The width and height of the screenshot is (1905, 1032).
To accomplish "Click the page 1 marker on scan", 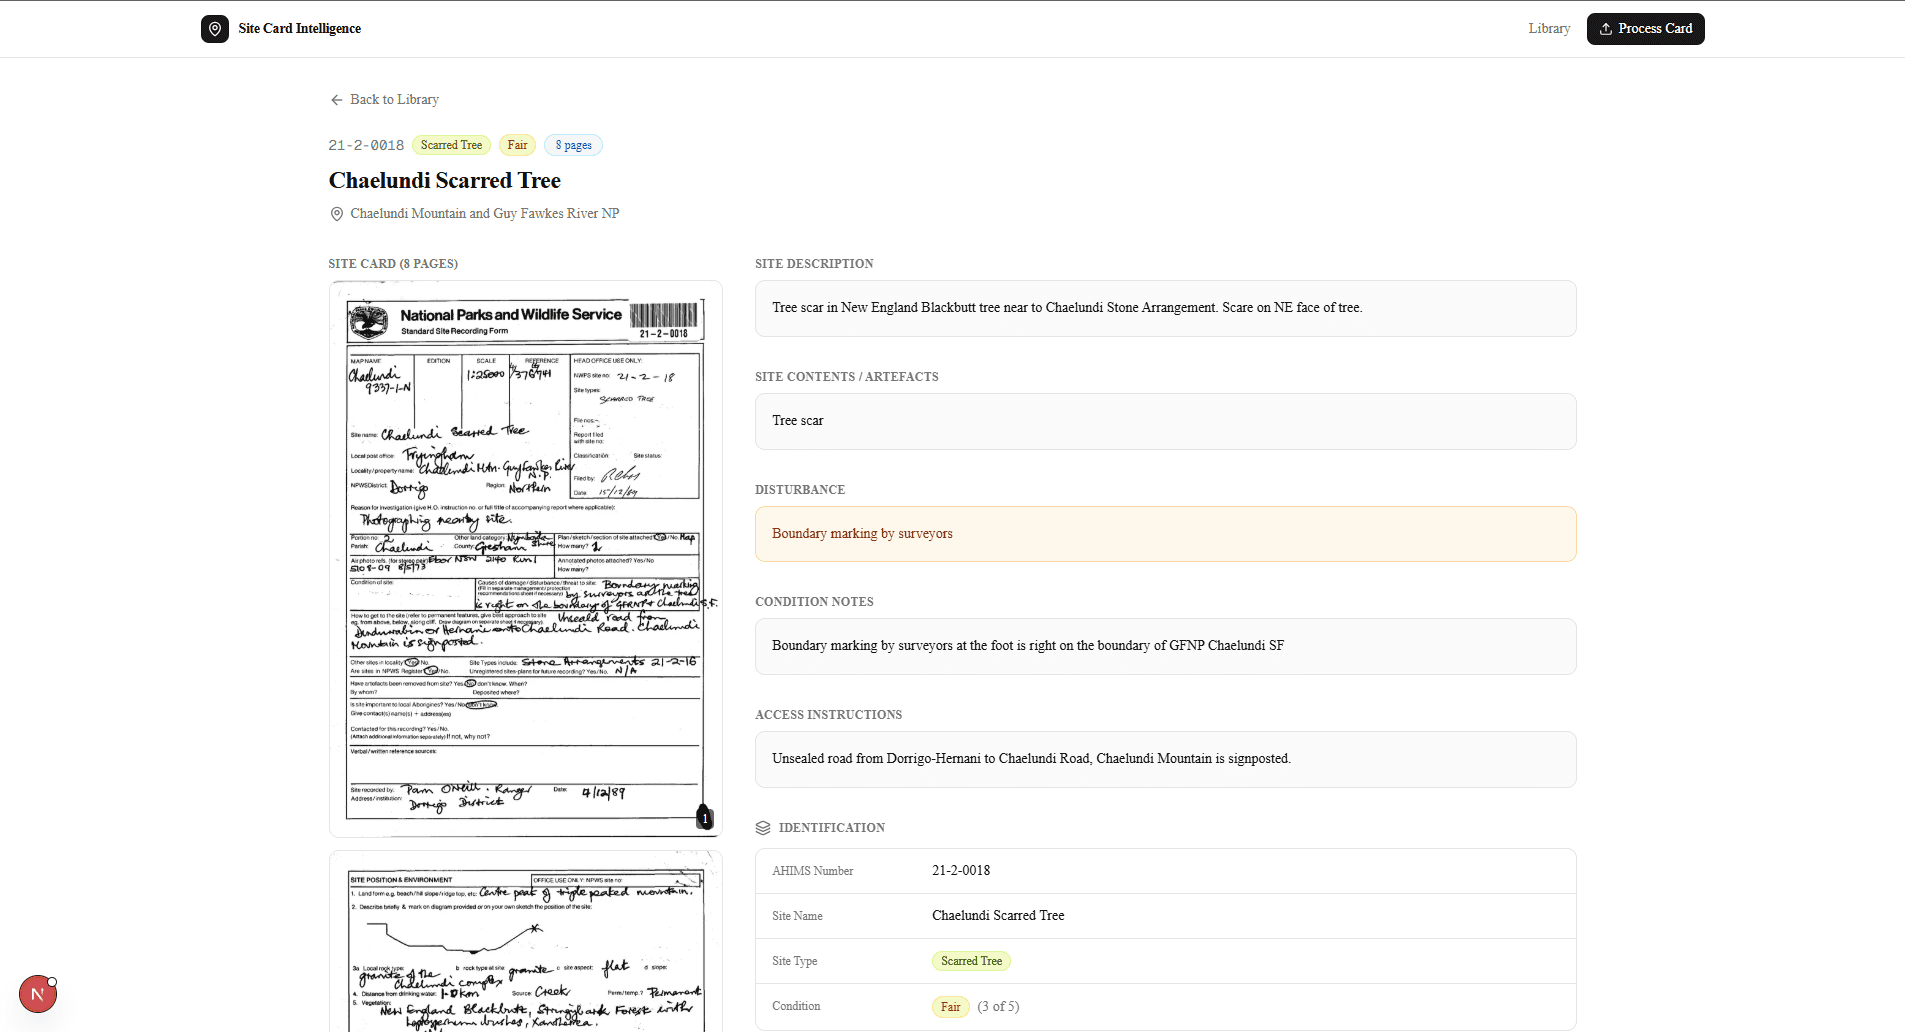I will (704, 818).
